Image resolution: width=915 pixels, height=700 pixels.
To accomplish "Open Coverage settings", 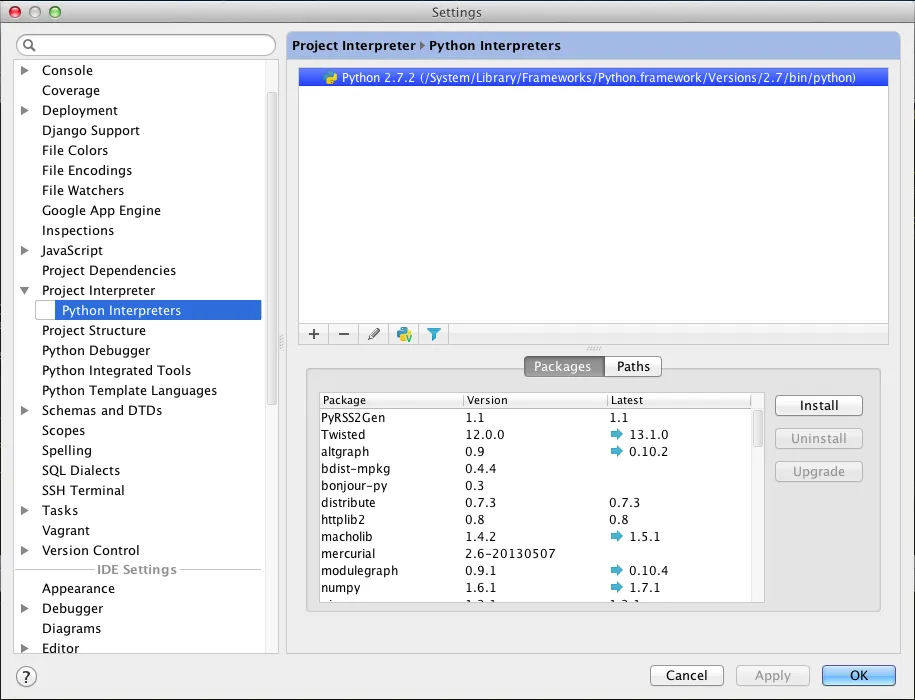I will (71, 90).
